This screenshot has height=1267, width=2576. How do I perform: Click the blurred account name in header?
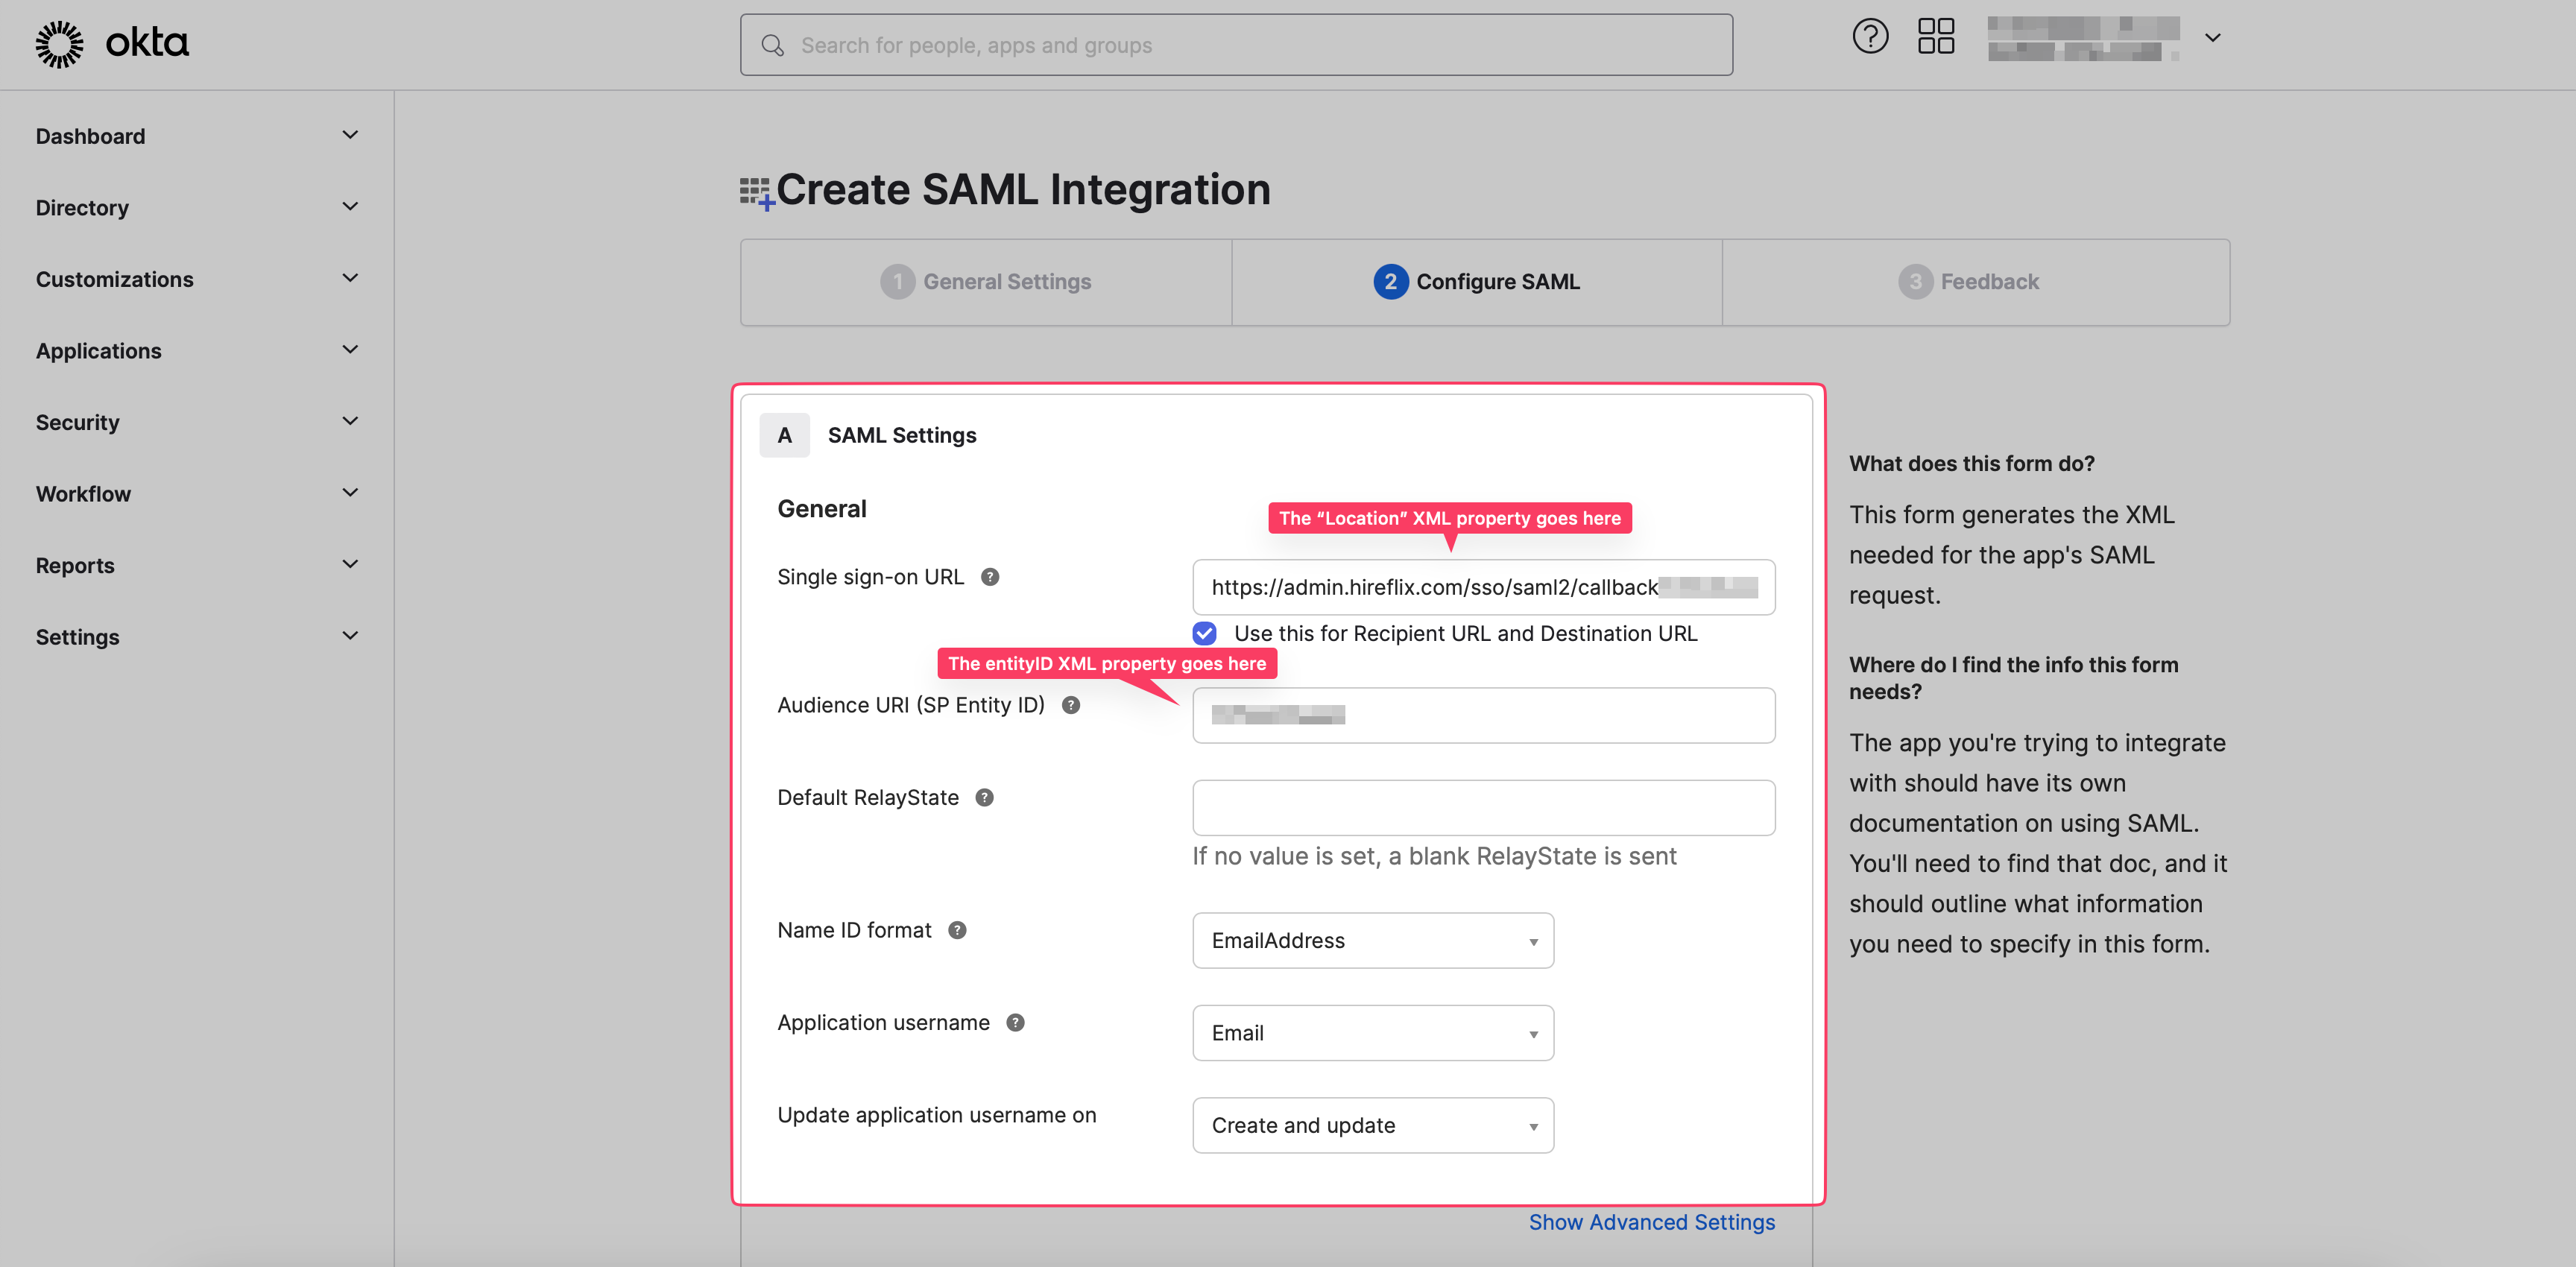[2083, 38]
